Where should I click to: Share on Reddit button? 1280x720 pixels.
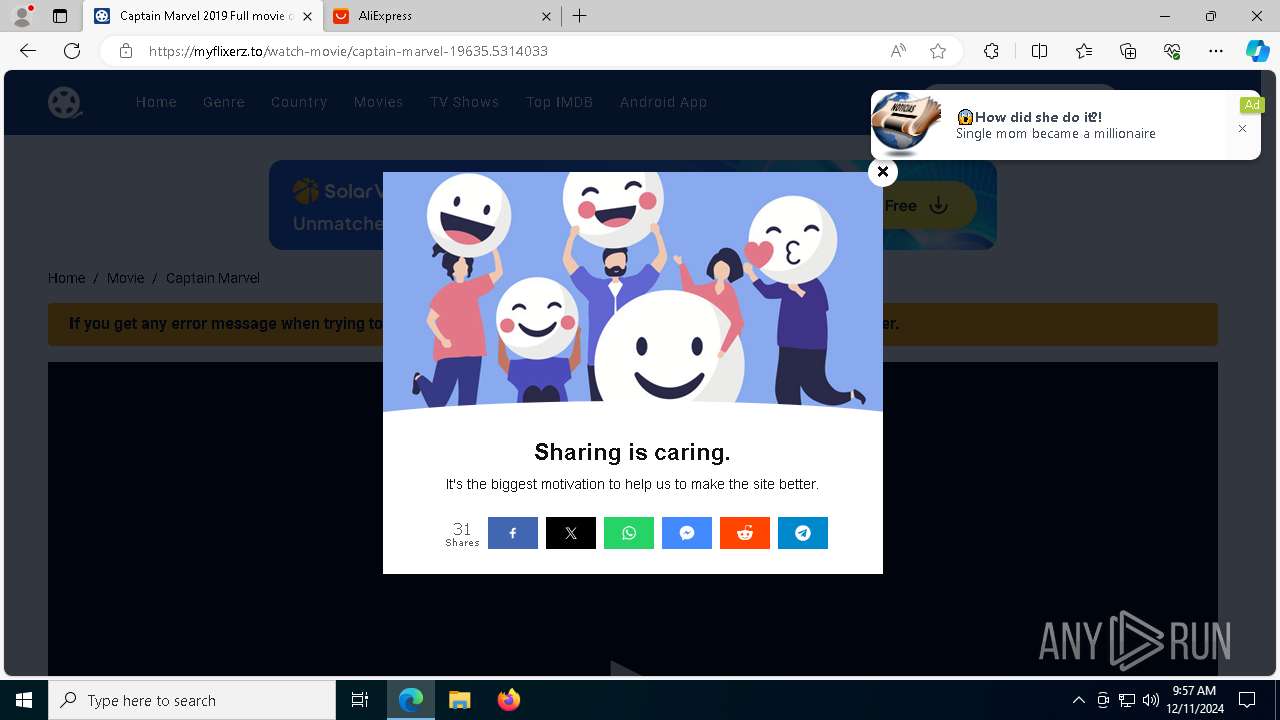(x=745, y=533)
